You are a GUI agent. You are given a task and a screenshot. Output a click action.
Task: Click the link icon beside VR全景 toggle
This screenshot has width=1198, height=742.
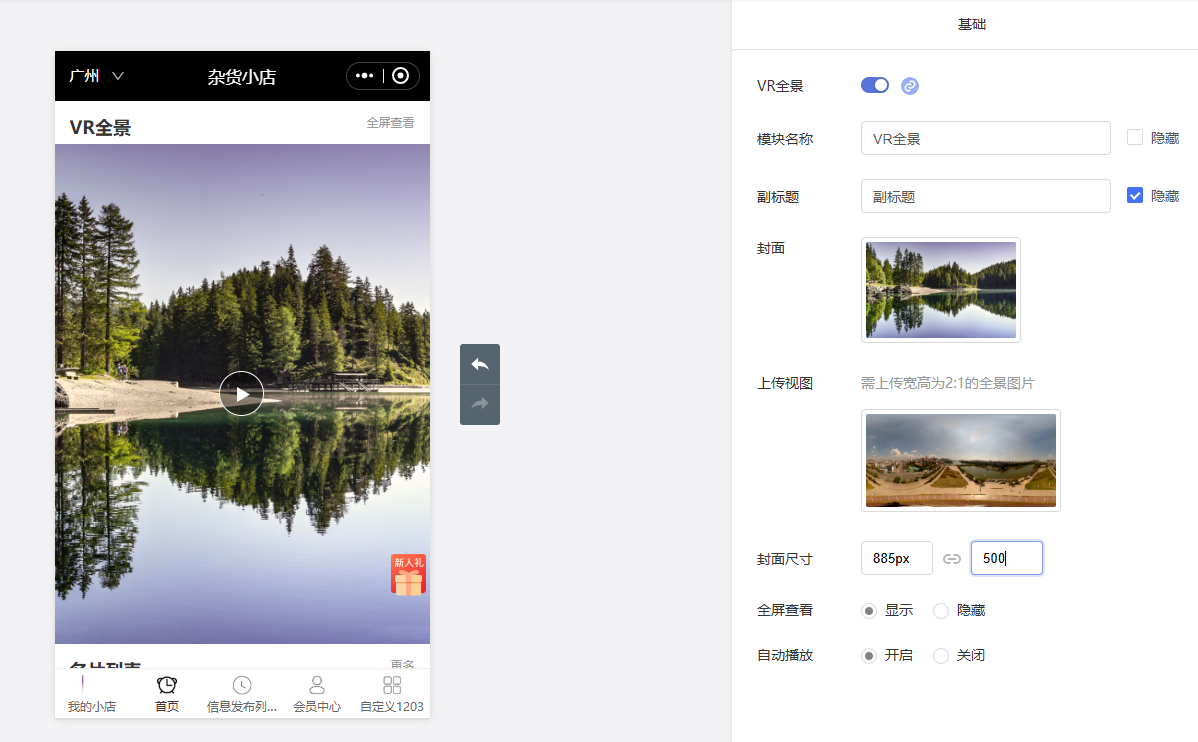909,86
